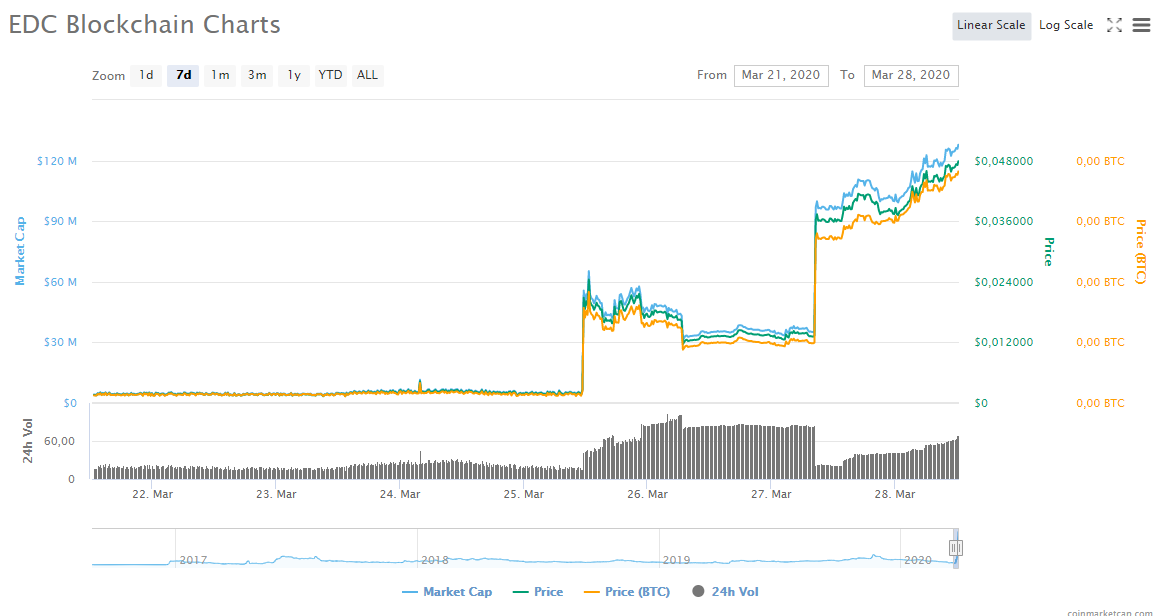Jump to 2018 in the navigator timeline

(x=435, y=560)
